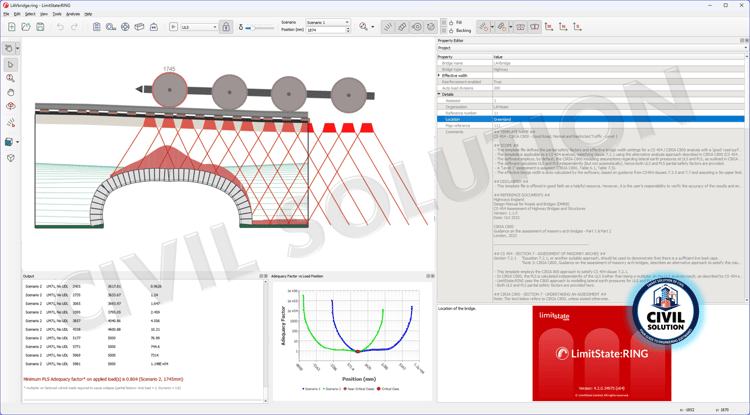This screenshot has height=415, width=750.
Task: Expand the Effective width property
Action: [439, 76]
